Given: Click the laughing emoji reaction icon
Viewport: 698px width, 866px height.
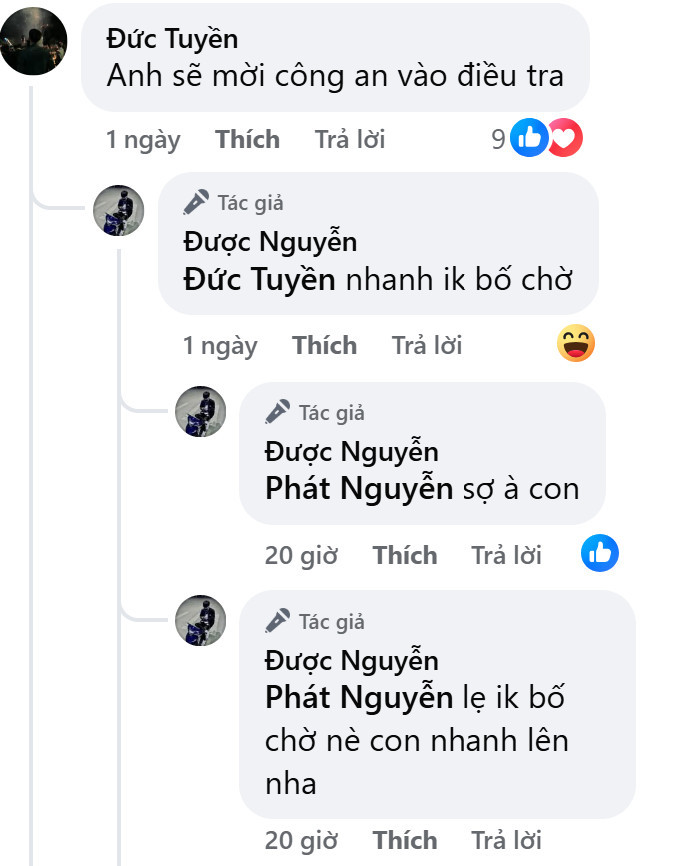Looking at the screenshot, I should [576, 345].
